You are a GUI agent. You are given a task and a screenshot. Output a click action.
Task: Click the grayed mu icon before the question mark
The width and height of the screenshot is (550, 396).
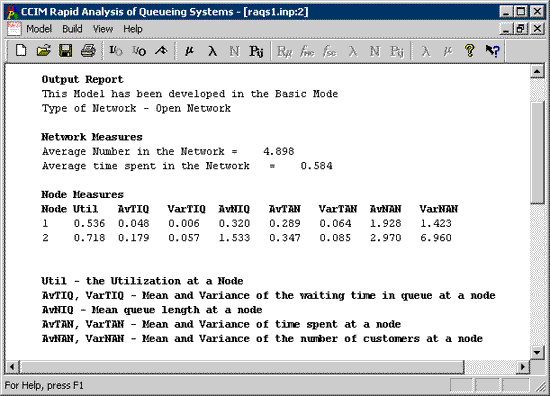[447, 52]
